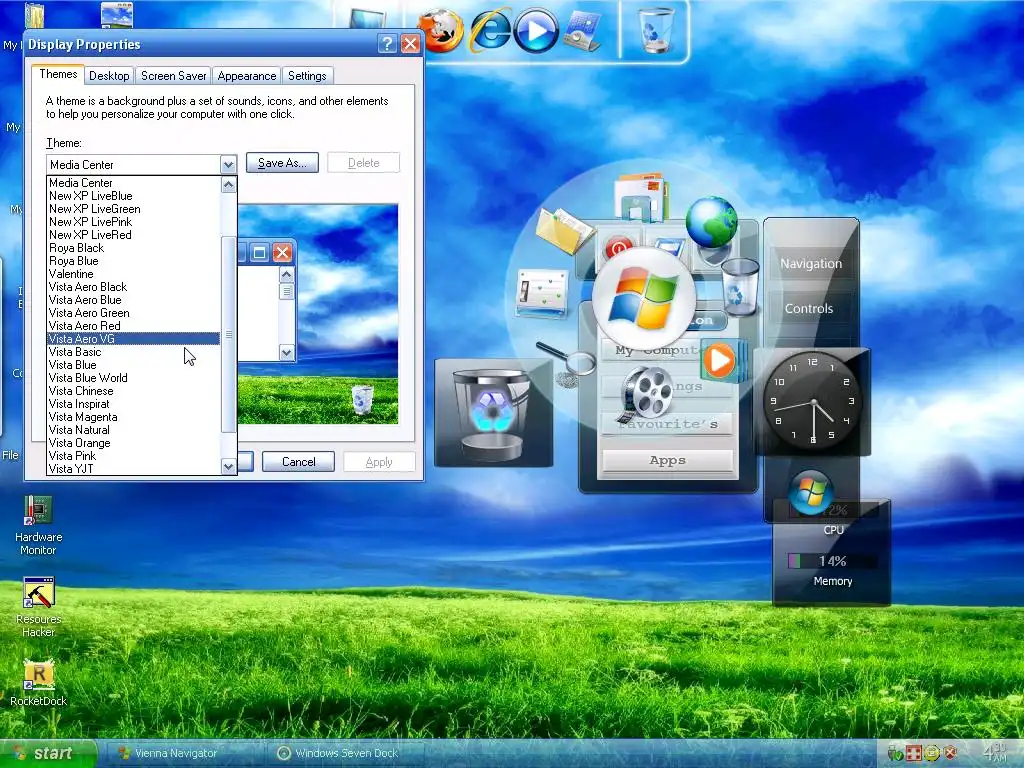Viewport: 1024px width, 768px height.
Task: Click the magnifying glass search icon
Action: pos(568,361)
